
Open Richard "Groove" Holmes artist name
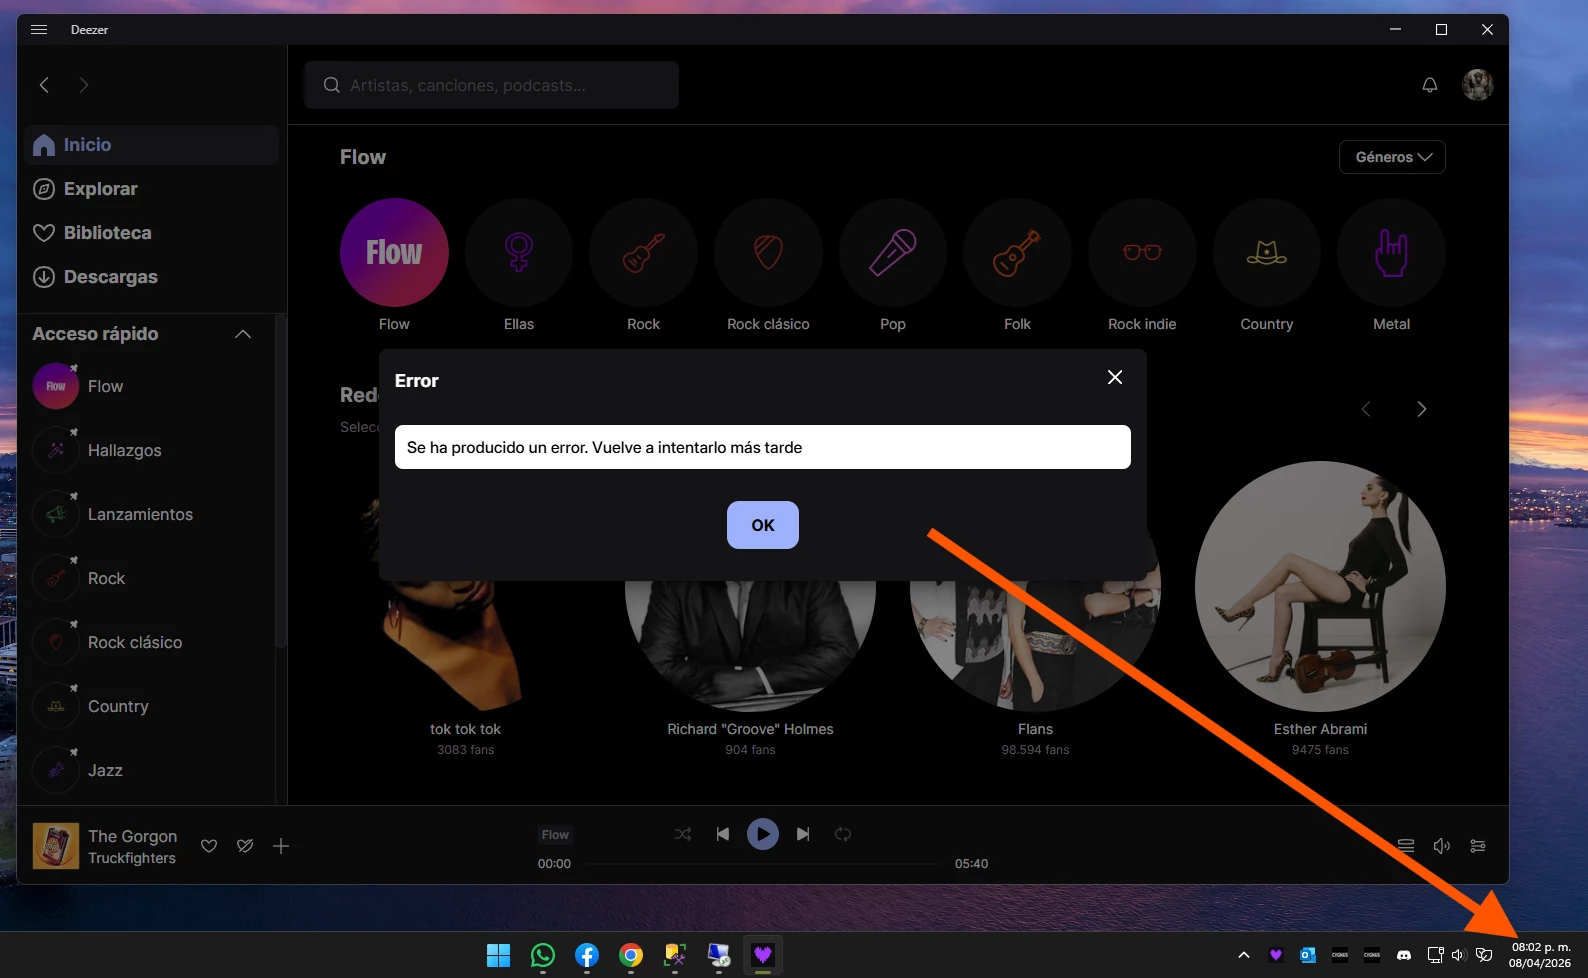click(x=750, y=729)
